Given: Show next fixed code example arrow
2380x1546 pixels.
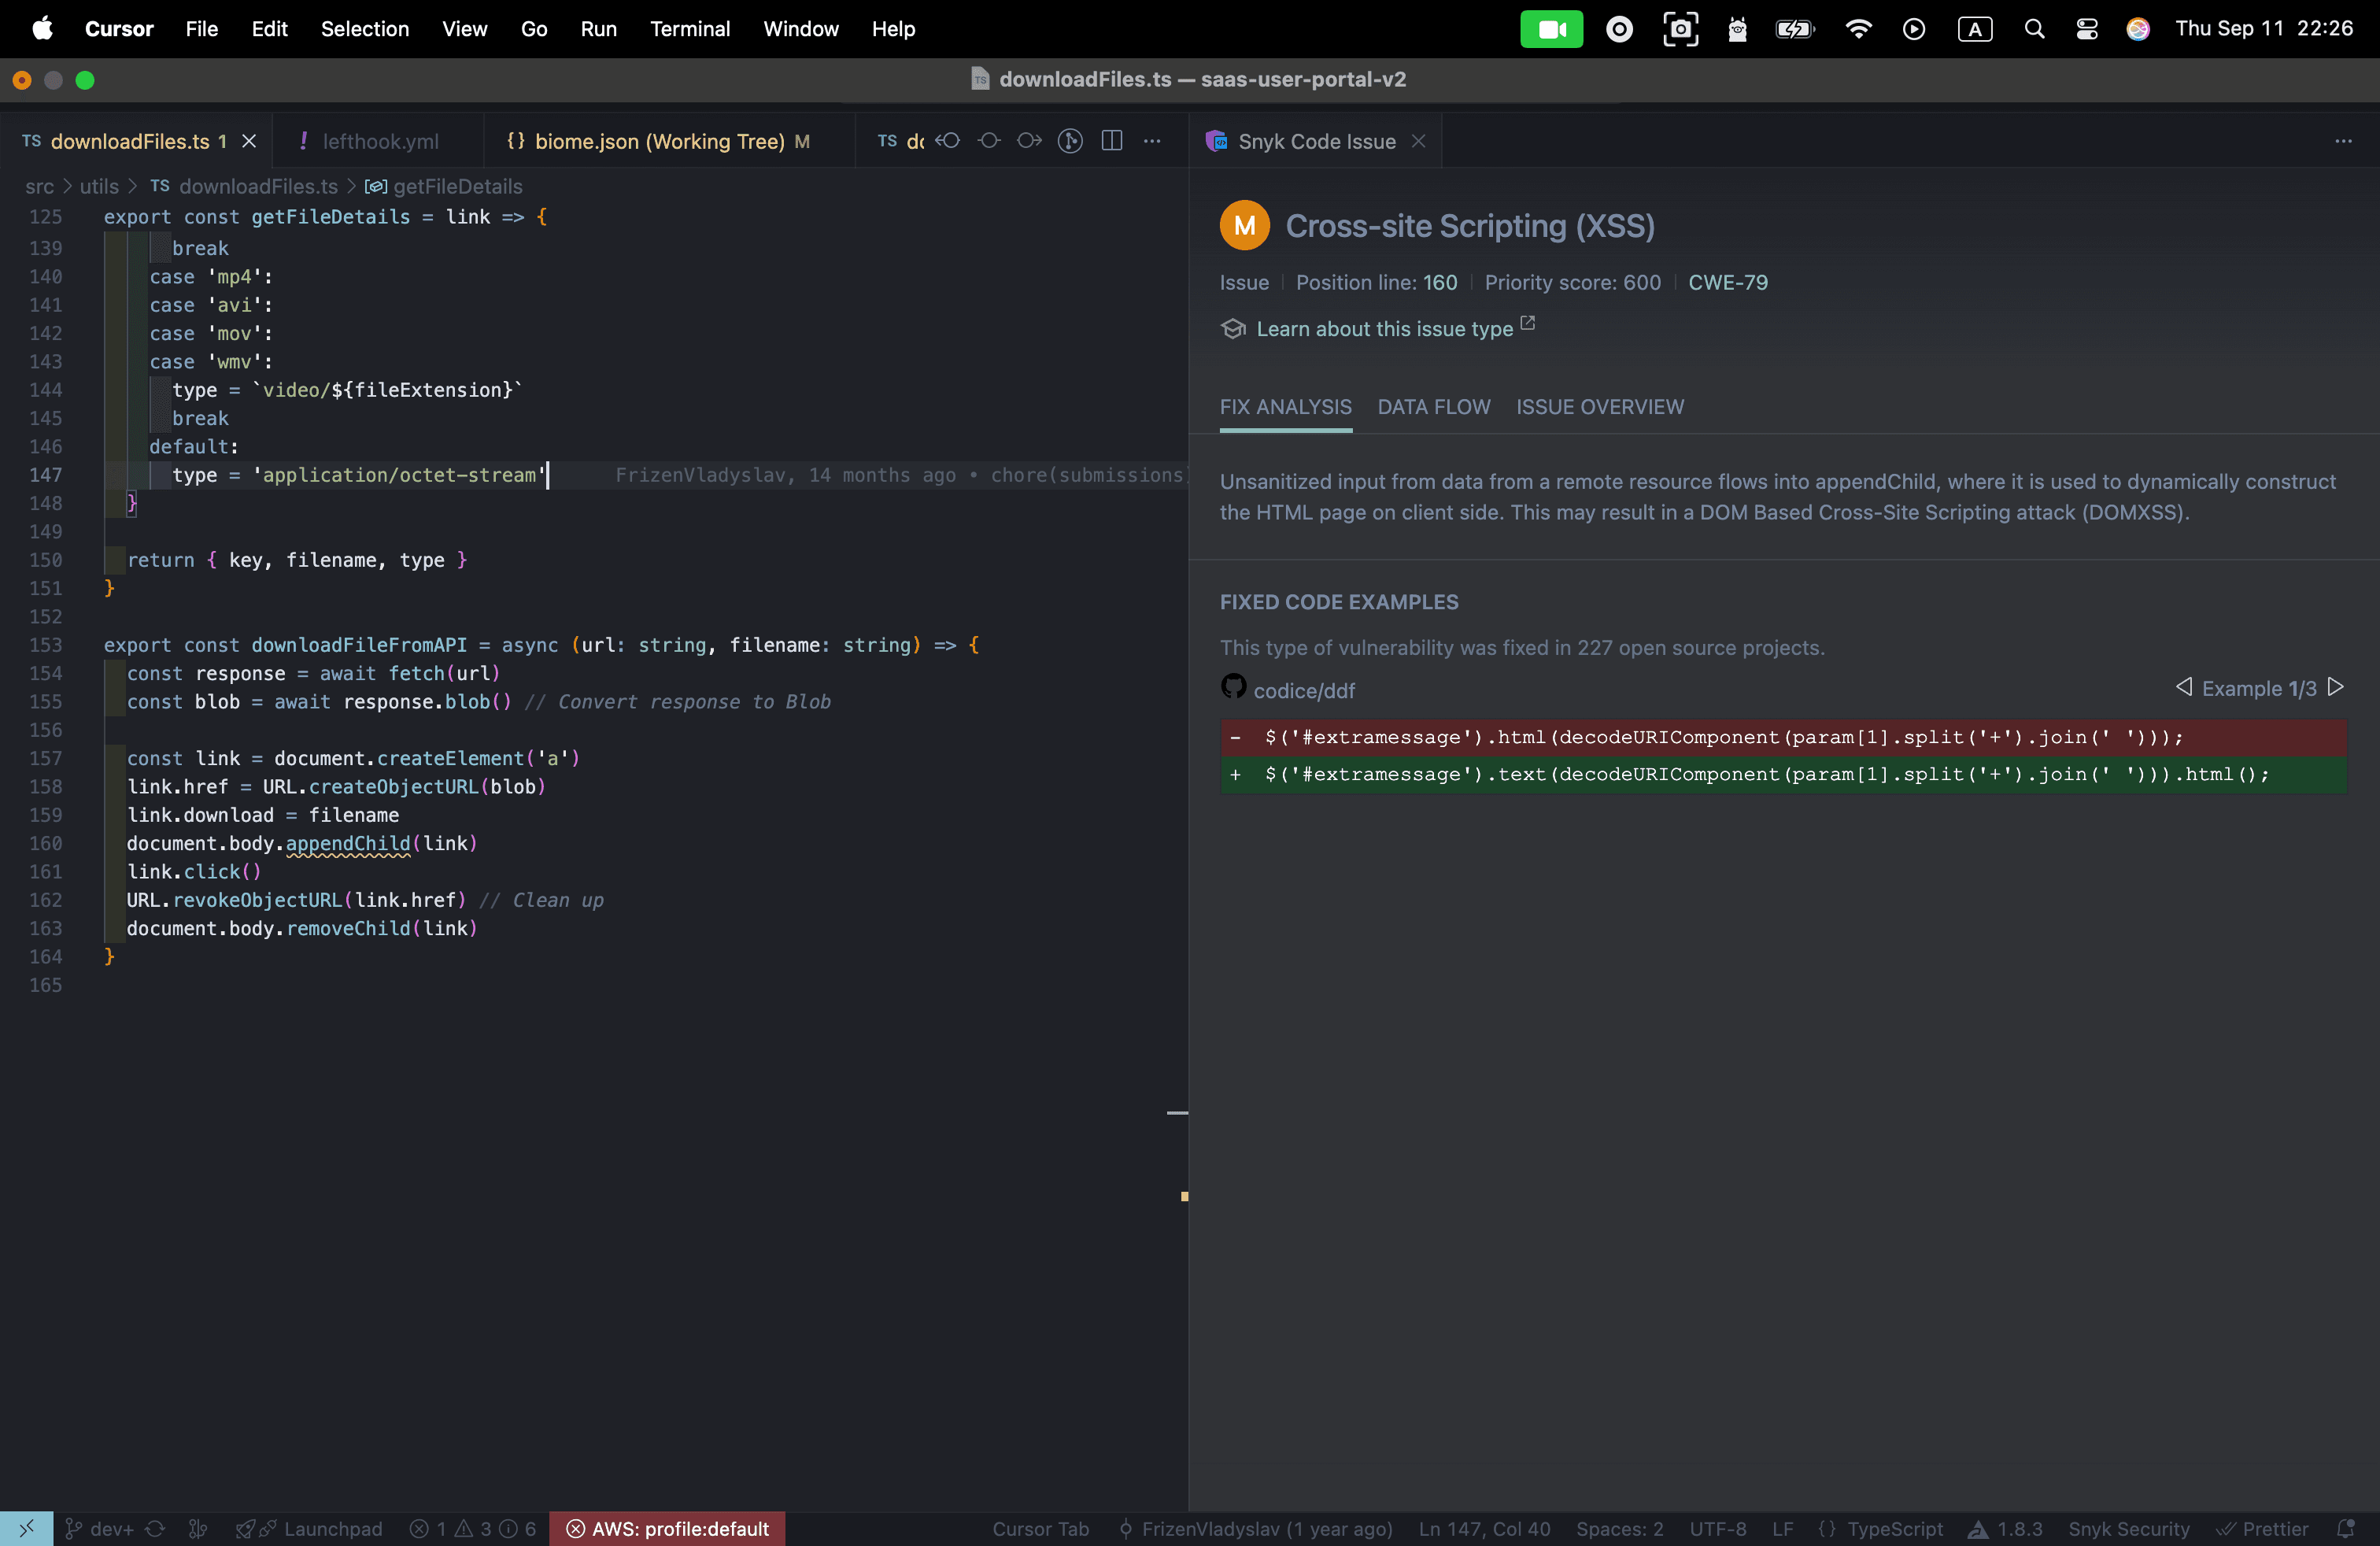Looking at the screenshot, I should click(x=2336, y=687).
